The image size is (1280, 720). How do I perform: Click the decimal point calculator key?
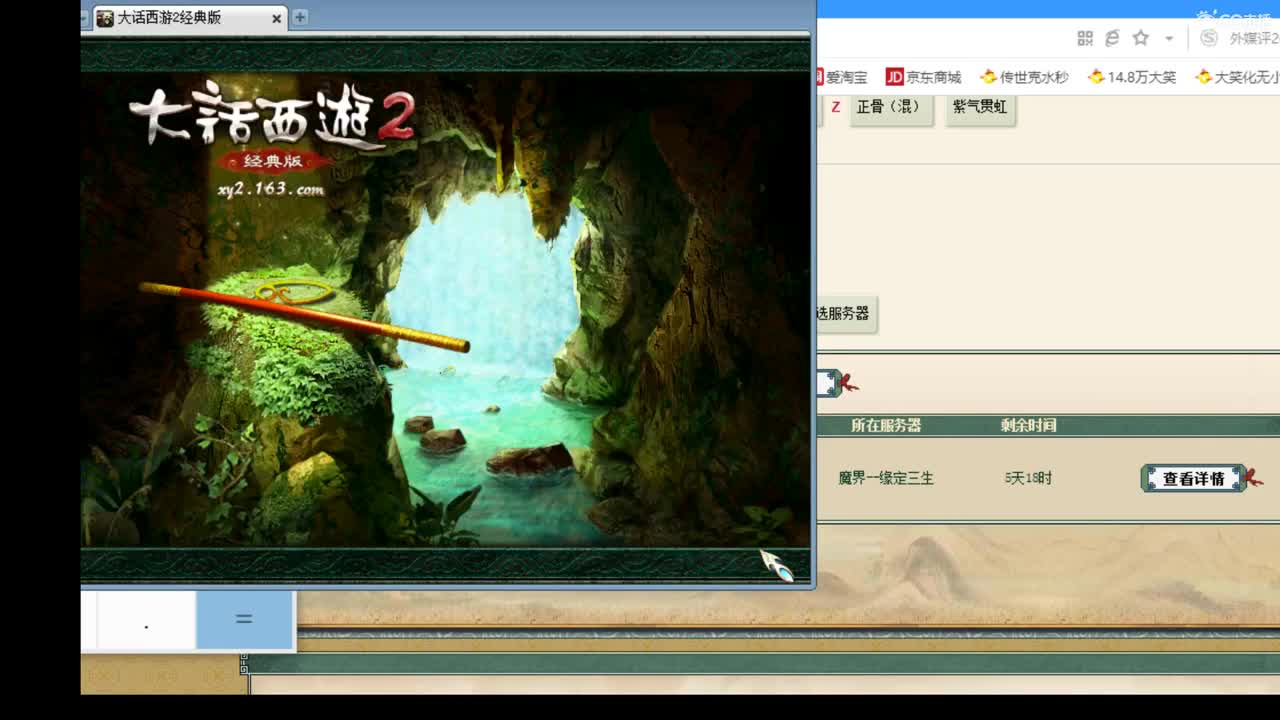(x=146, y=620)
